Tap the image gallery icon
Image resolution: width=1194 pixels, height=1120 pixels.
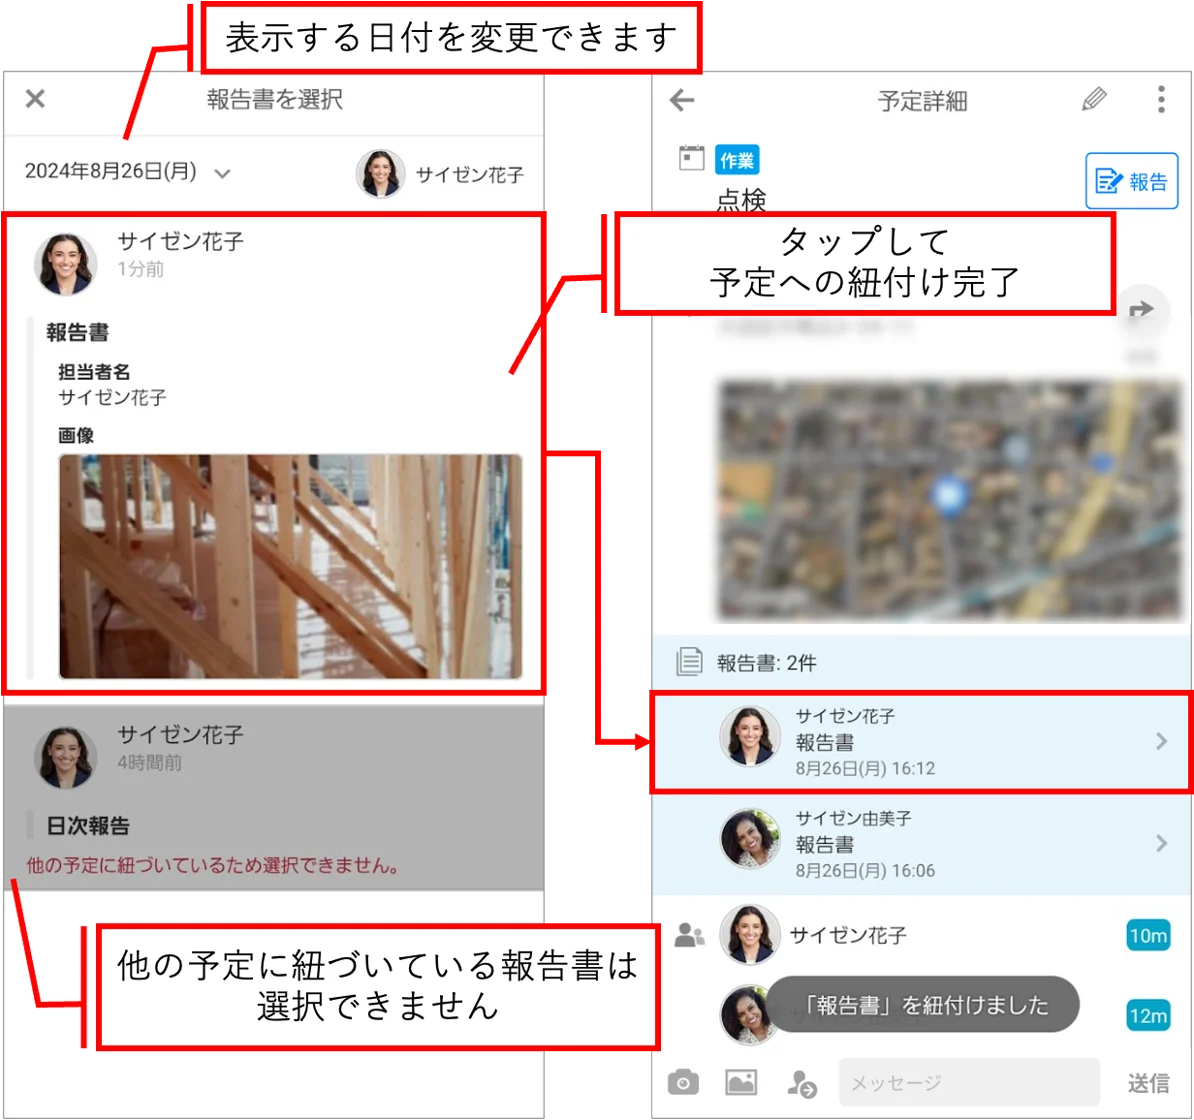pos(741,1082)
